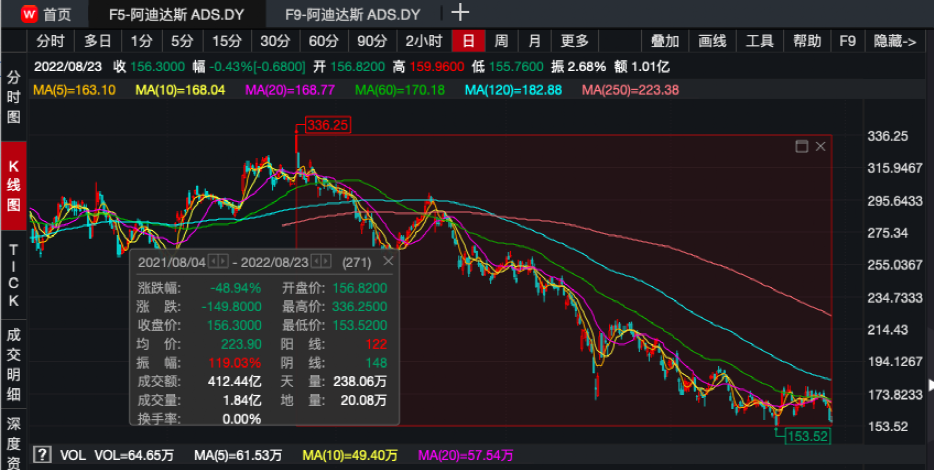Step end date 2022/08/23 backward
Screen dimensions: 934x470
pos(316,262)
